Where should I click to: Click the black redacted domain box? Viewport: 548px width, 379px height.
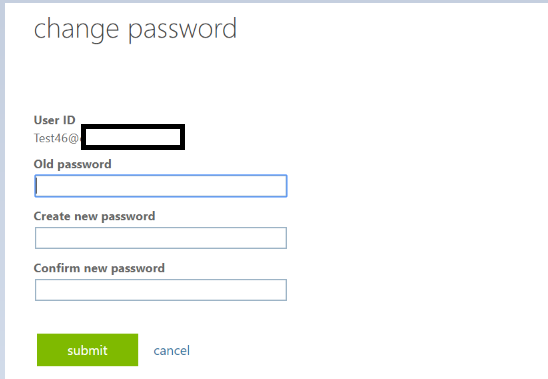click(133, 137)
